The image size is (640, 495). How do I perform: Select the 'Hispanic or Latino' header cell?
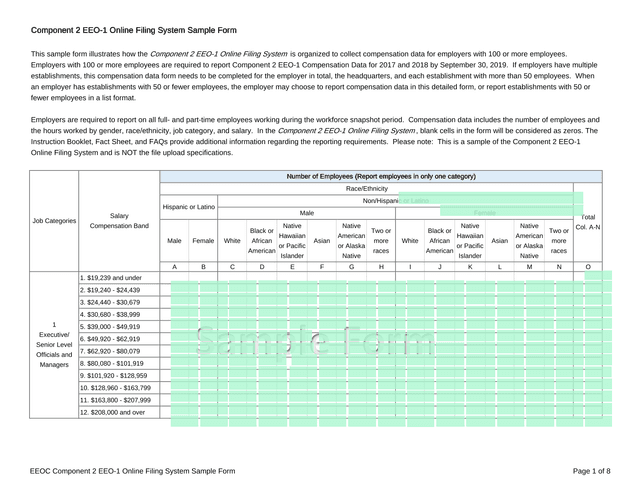(x=189, y=207)
